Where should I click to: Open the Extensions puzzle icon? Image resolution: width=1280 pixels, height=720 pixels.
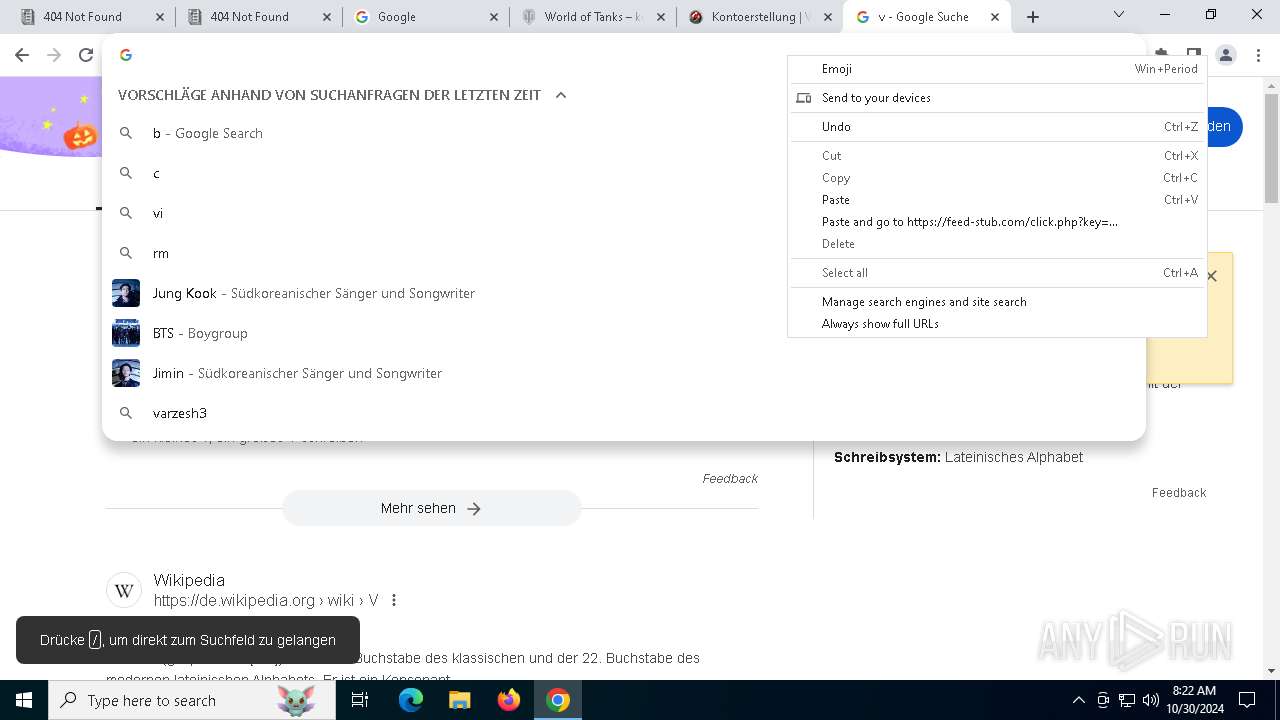pos(1161,54)
